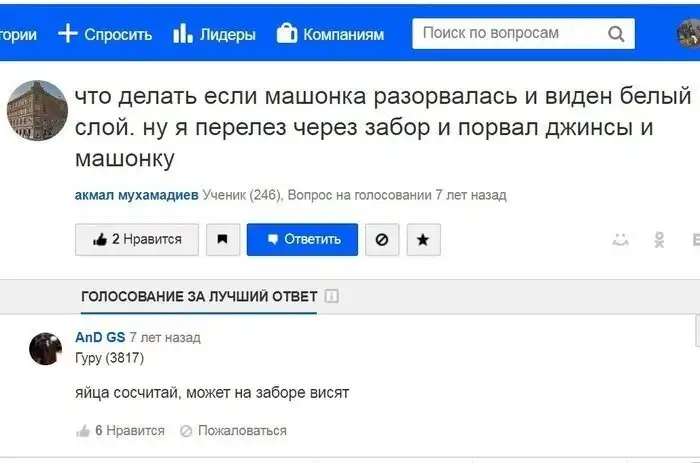Open the Спросить menu item
This screenshot has width=700, height=463.
pos(105,34)
